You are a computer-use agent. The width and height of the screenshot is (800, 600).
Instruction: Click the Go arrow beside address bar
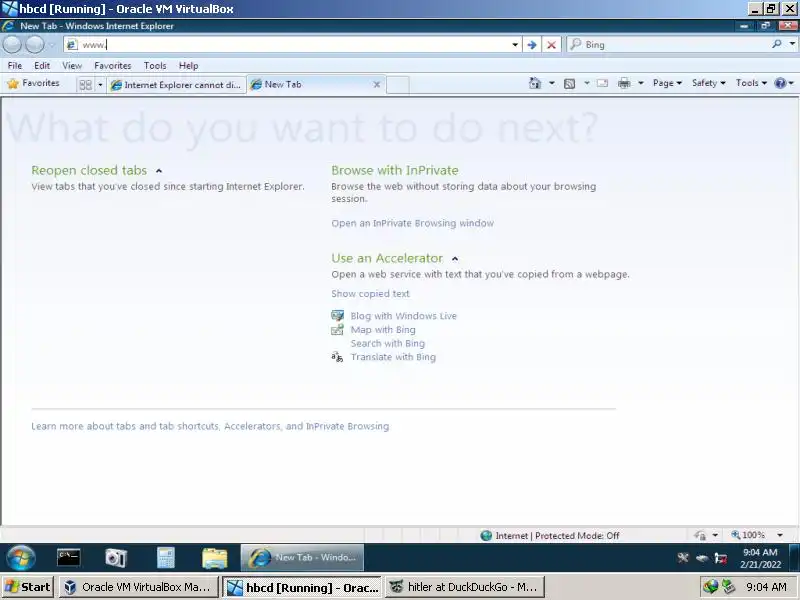(x=532, y=45)
